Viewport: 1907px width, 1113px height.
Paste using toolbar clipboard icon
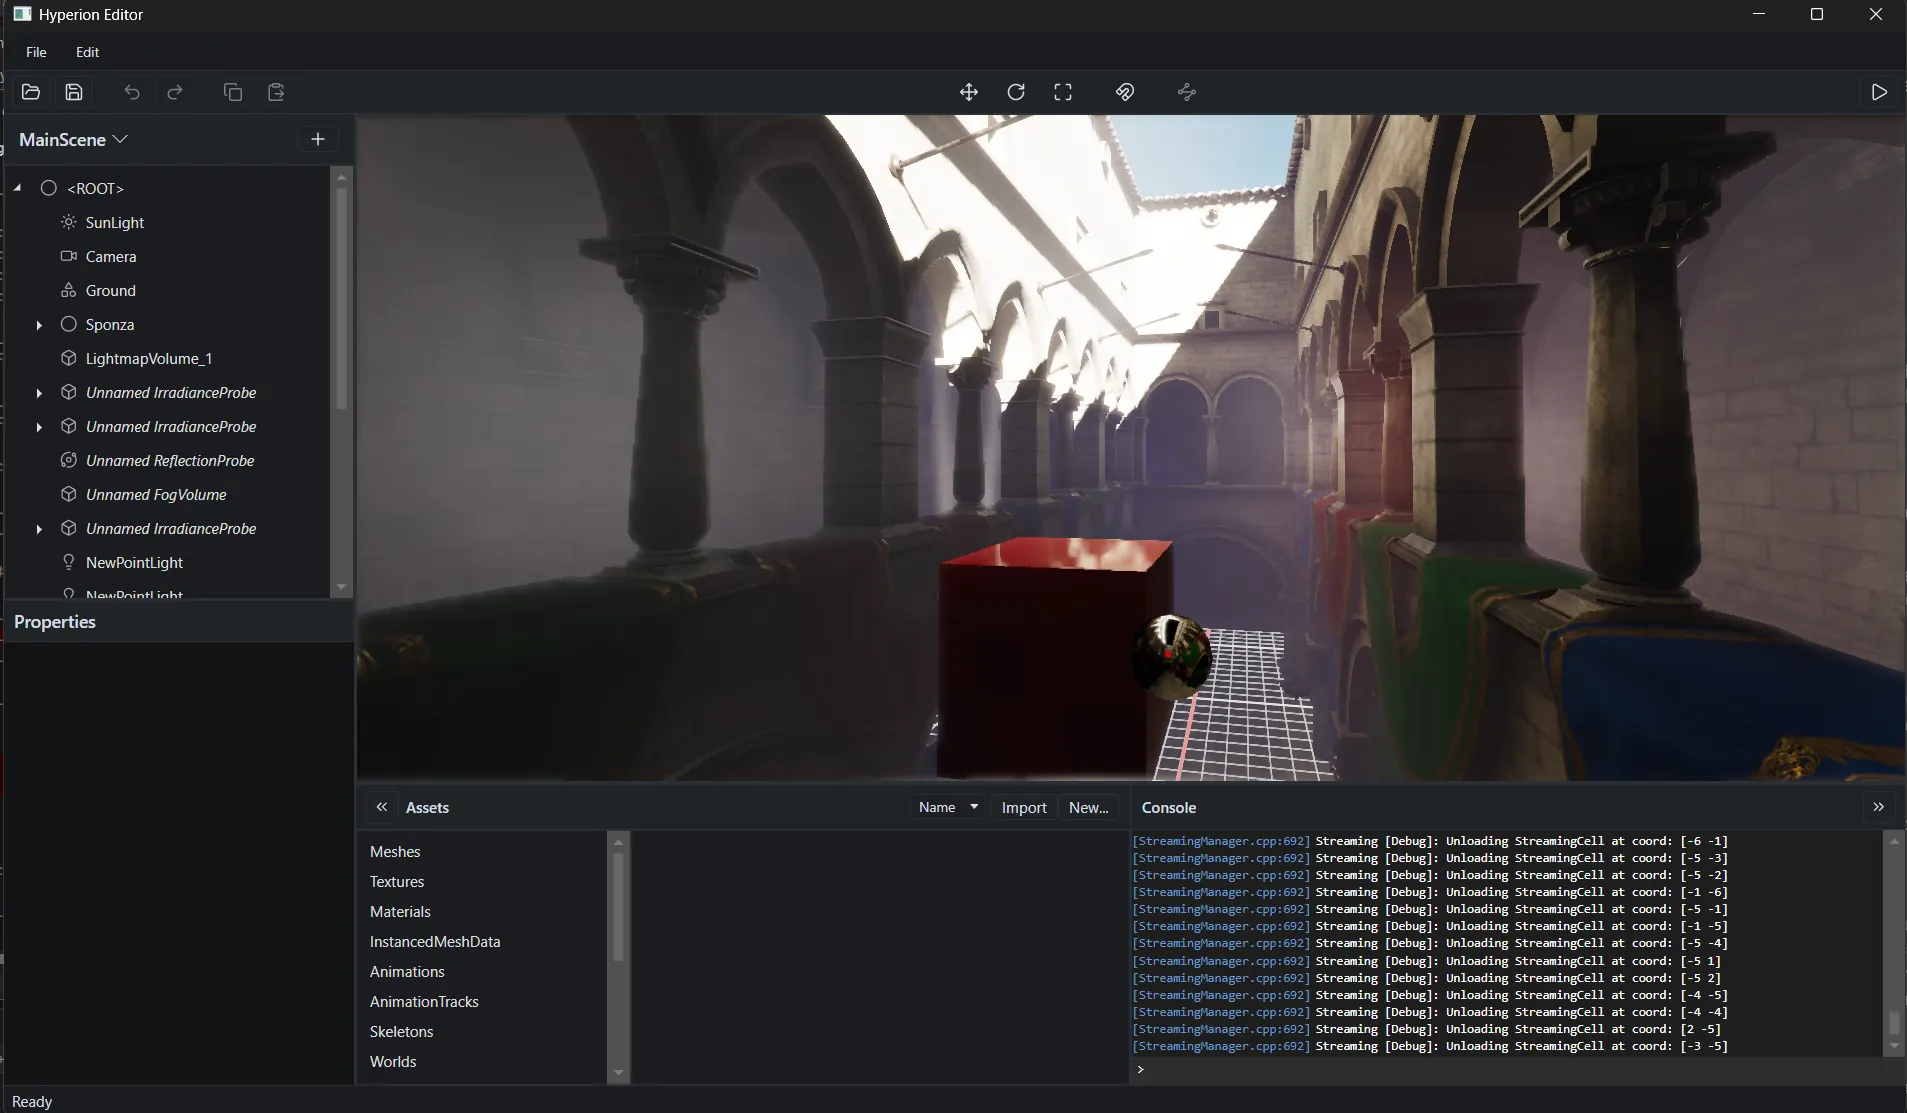pyautogui.click(x=277, y=92)
